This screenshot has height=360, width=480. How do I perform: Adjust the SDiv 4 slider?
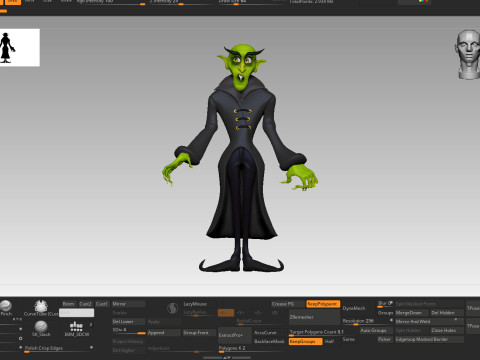tap(128, 331)
